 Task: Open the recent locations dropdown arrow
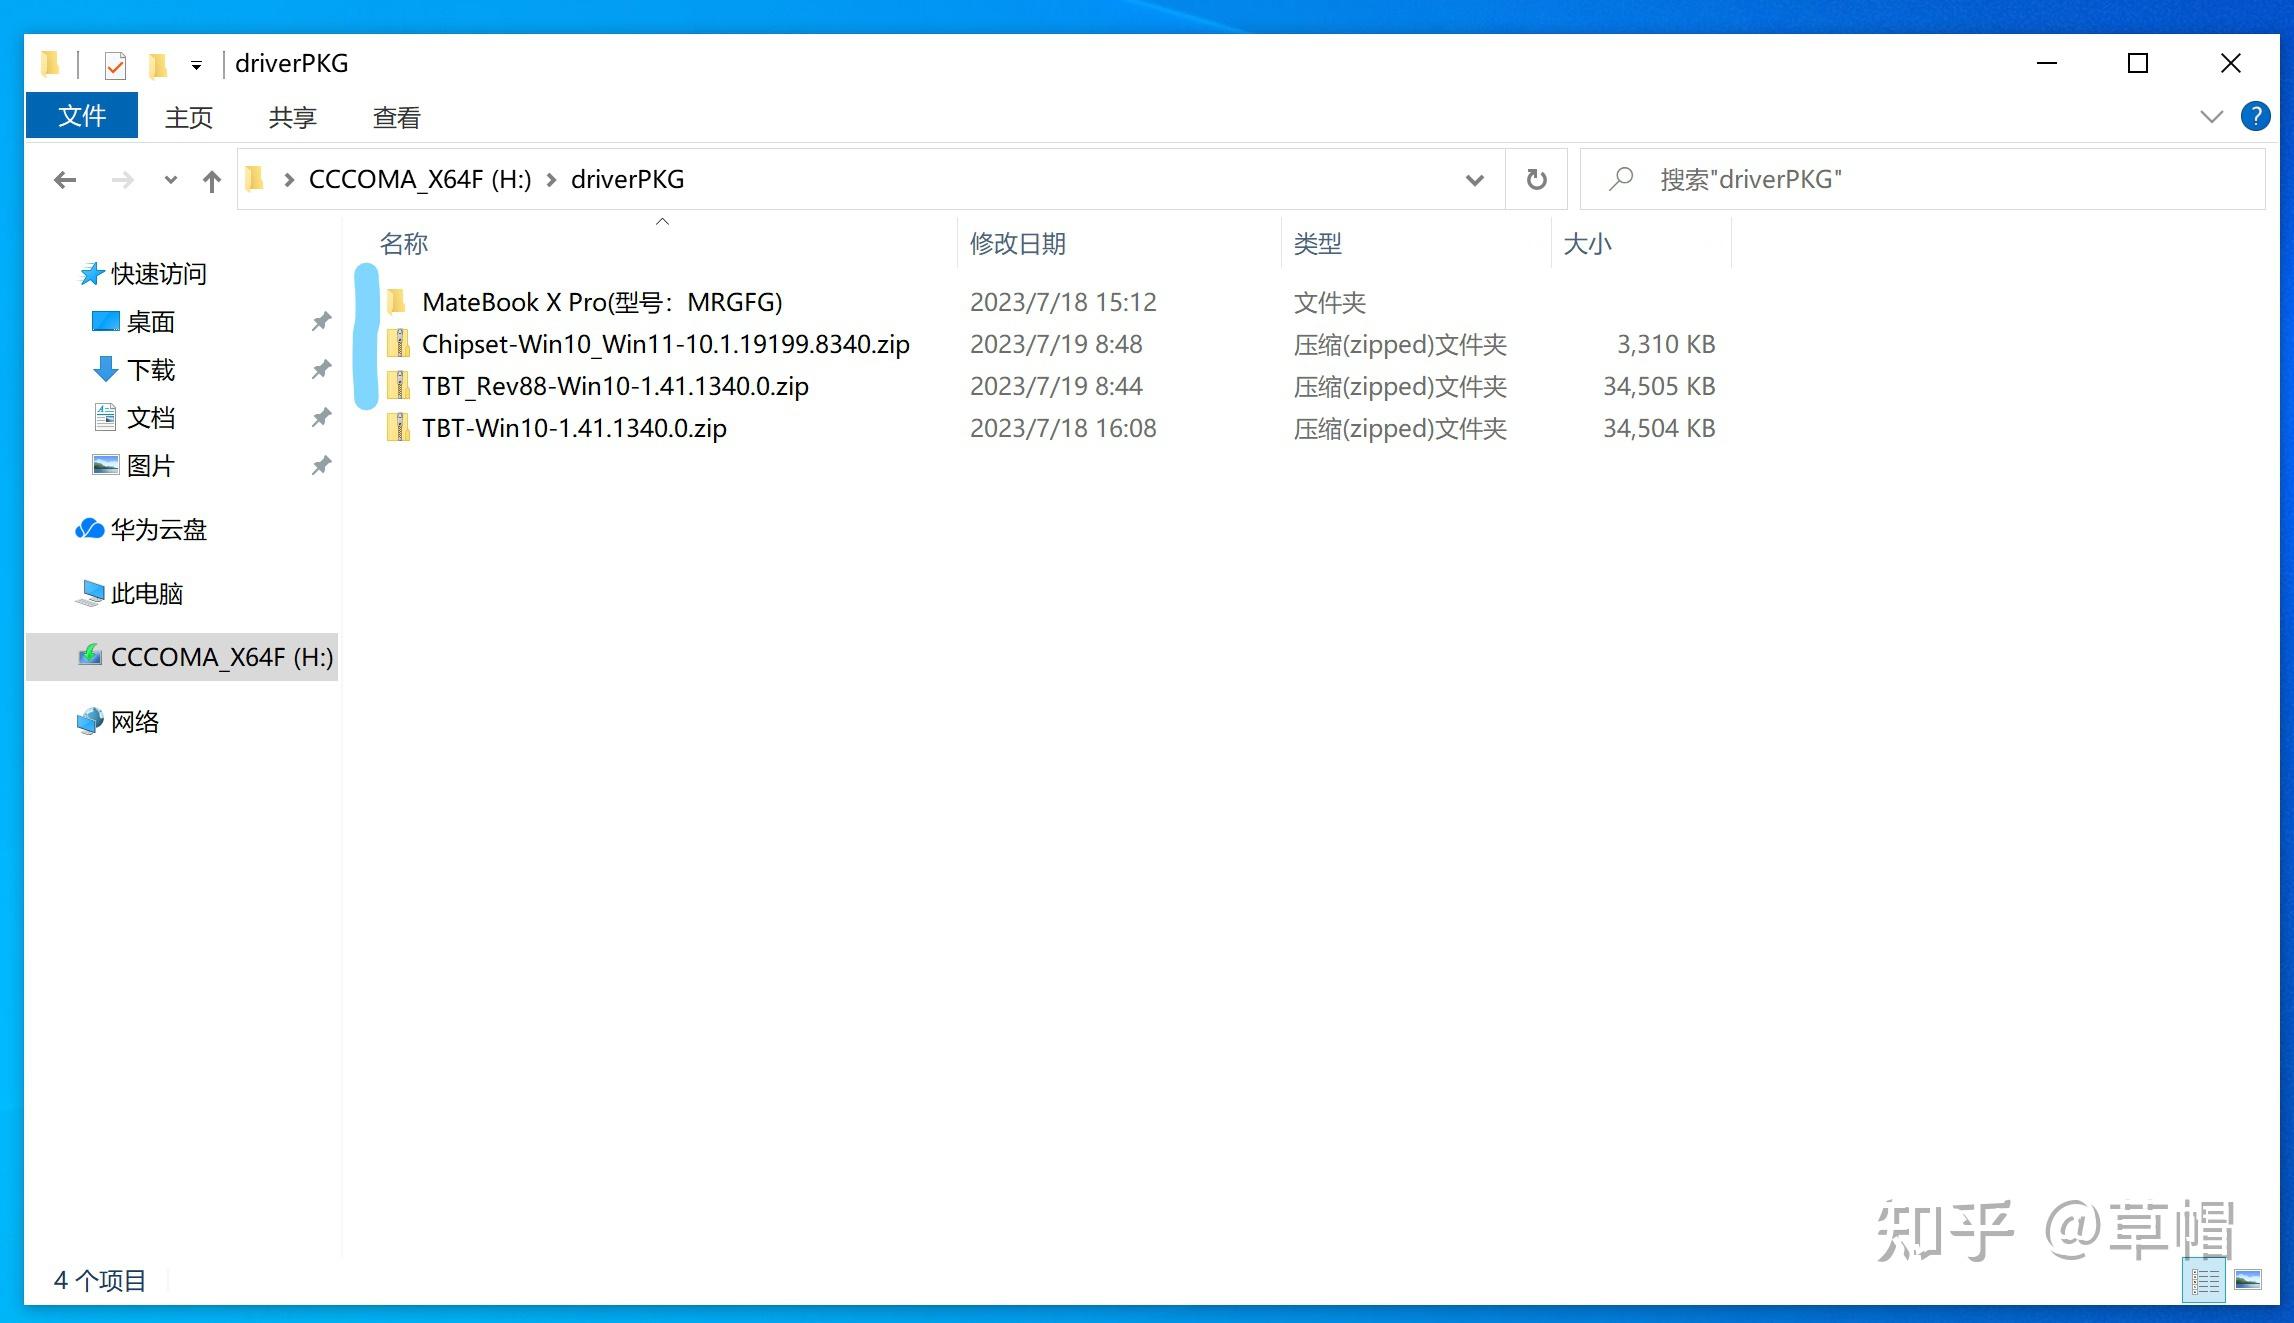pos(170,180)
